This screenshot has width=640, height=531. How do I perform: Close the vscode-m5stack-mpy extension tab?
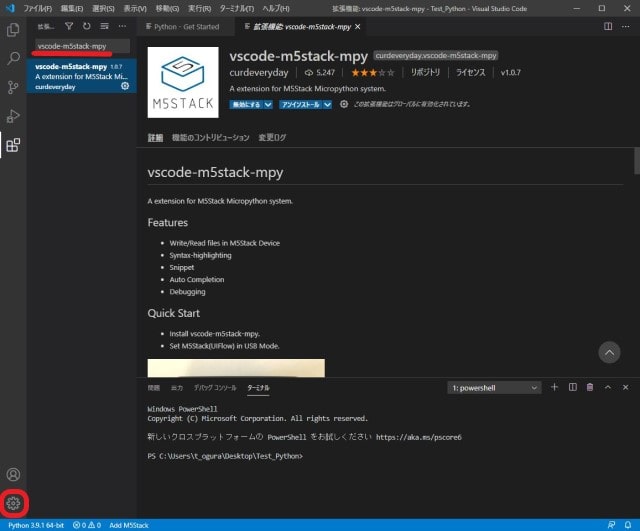(358, 27)
